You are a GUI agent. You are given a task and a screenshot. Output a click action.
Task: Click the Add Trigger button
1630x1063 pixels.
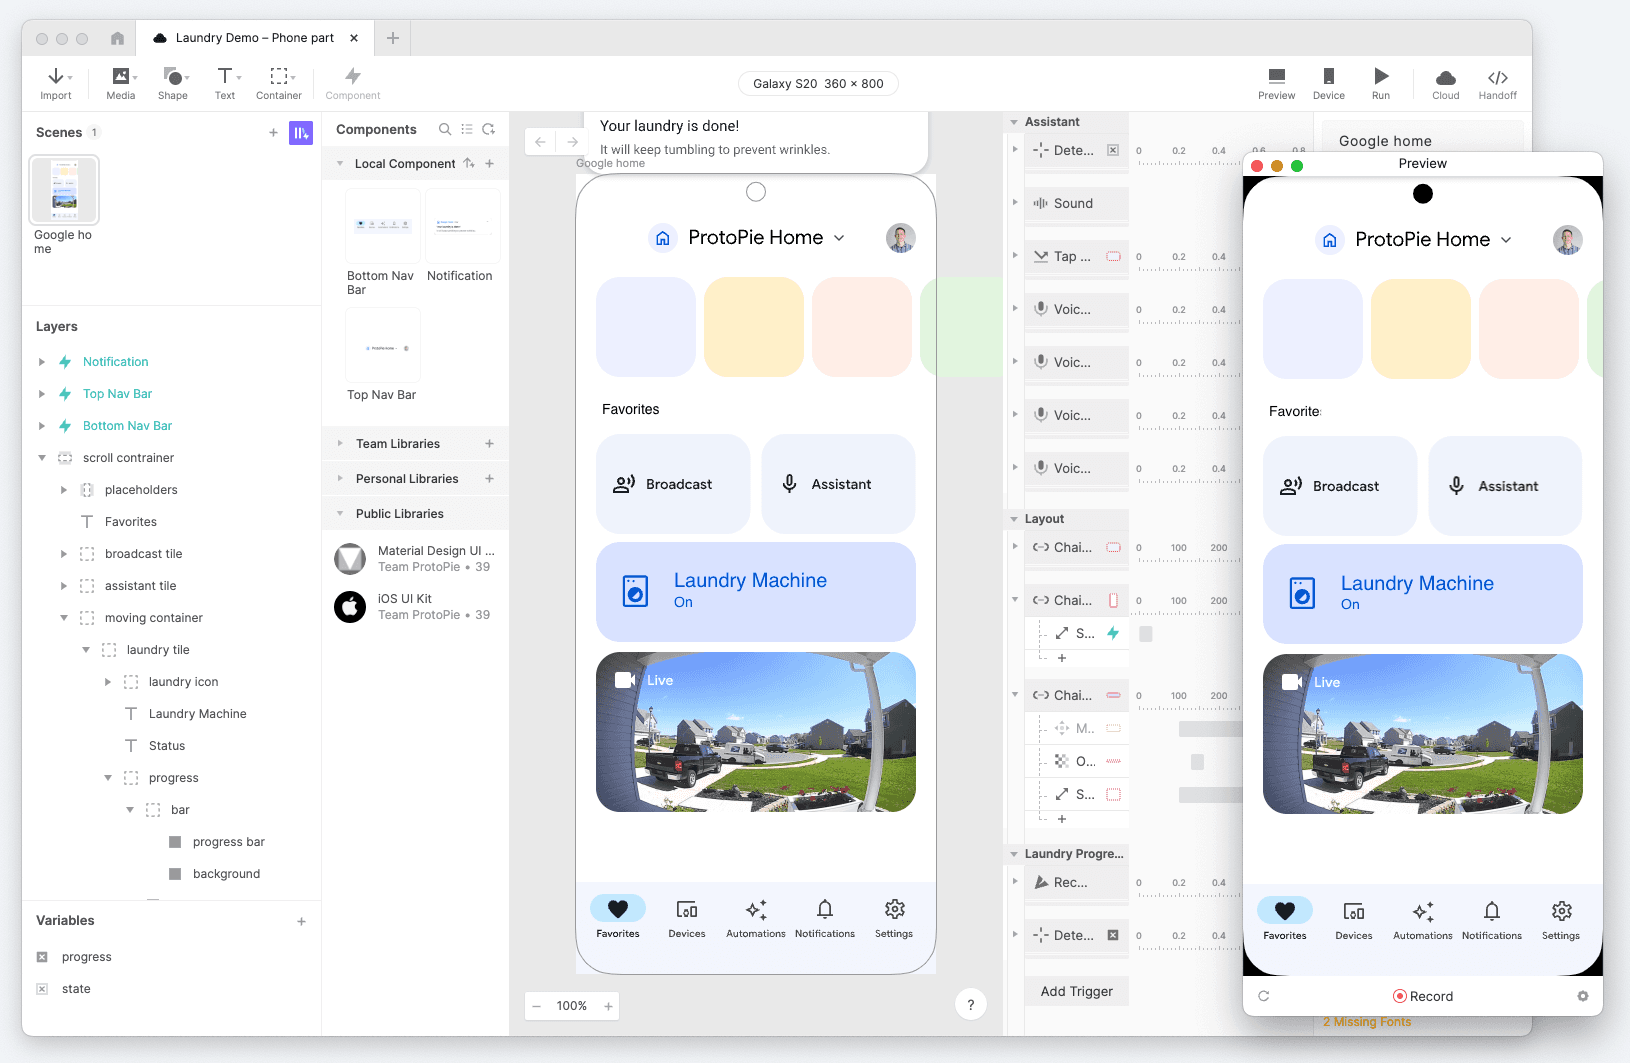point(1076,991)
